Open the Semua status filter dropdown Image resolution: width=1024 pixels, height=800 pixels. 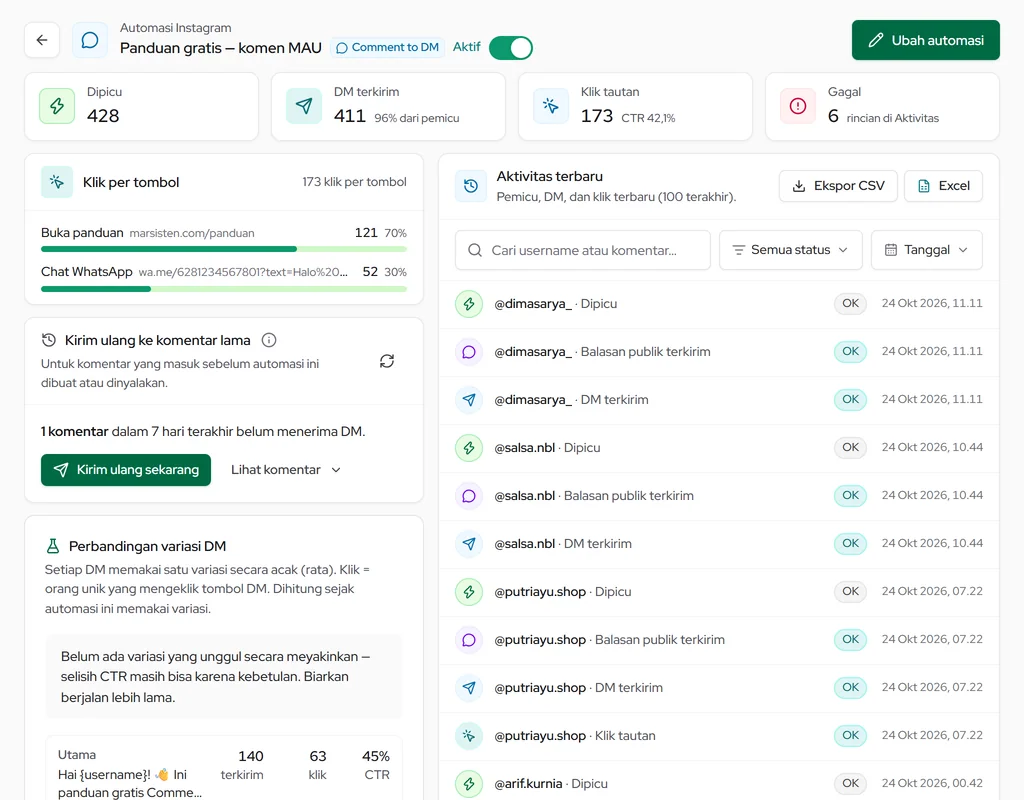click(x=790, y=250)
